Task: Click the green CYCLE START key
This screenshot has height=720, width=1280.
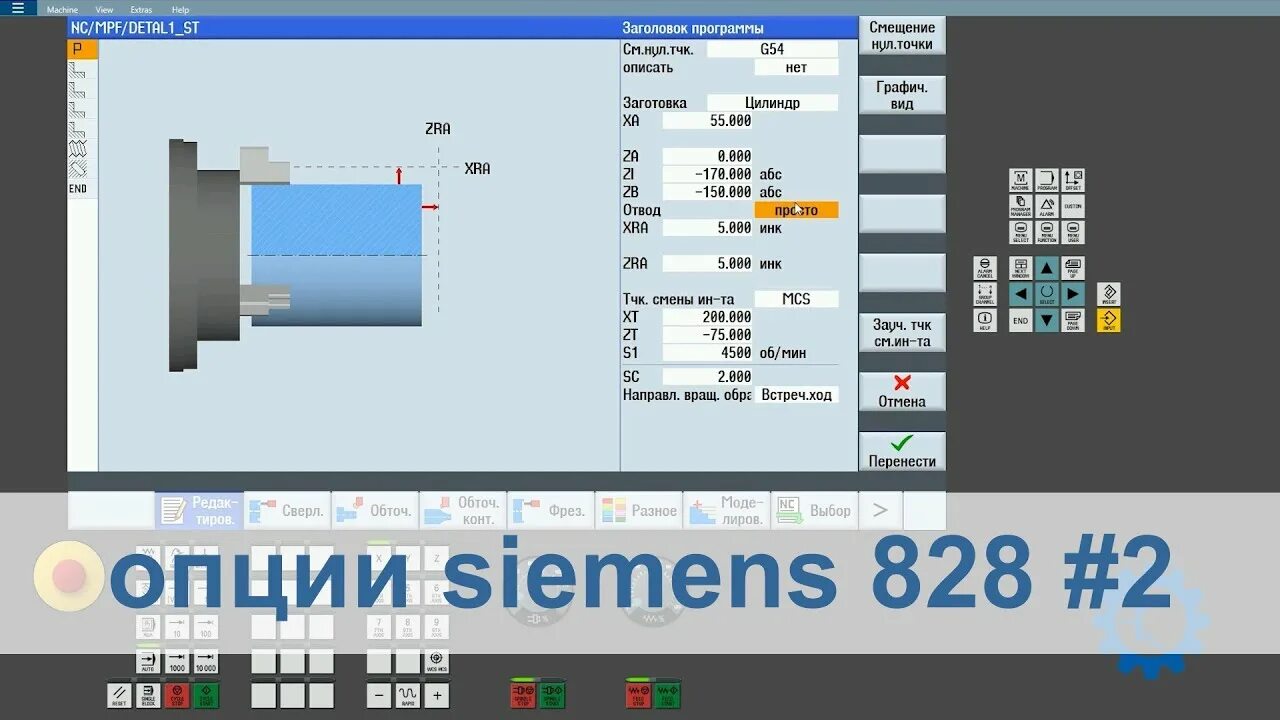Action: pos(206,695)
